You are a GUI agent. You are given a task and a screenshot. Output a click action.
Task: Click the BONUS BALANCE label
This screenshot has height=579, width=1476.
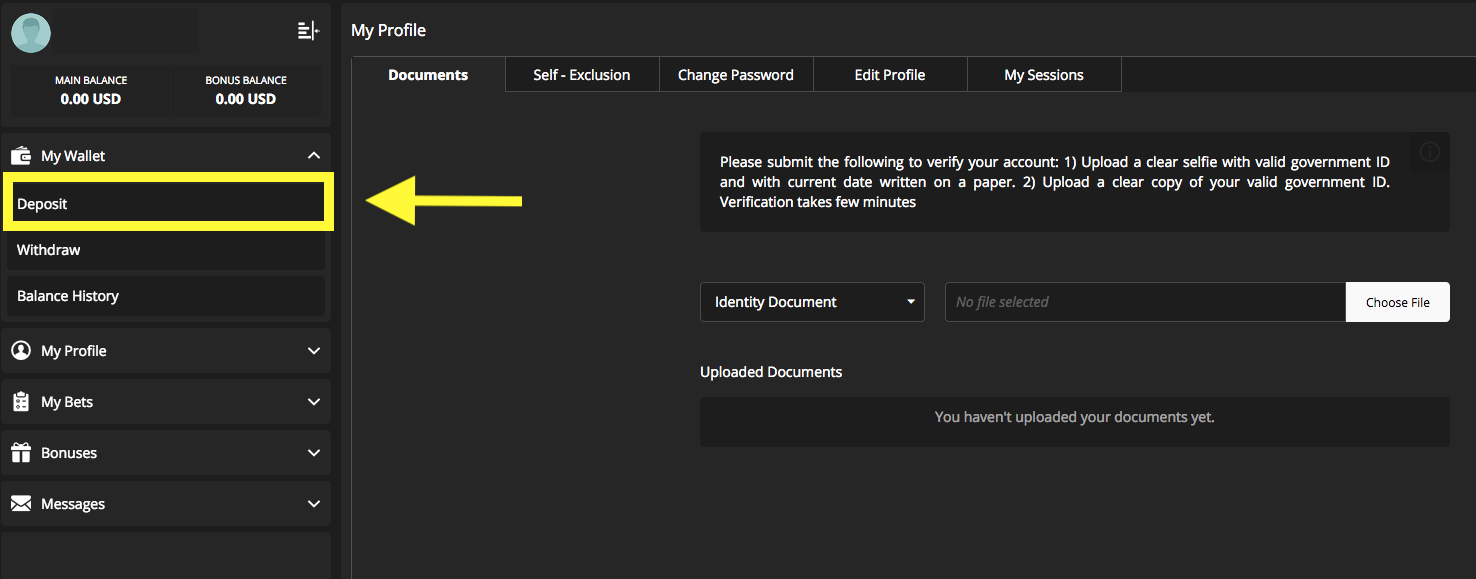[x=246, y=80]
